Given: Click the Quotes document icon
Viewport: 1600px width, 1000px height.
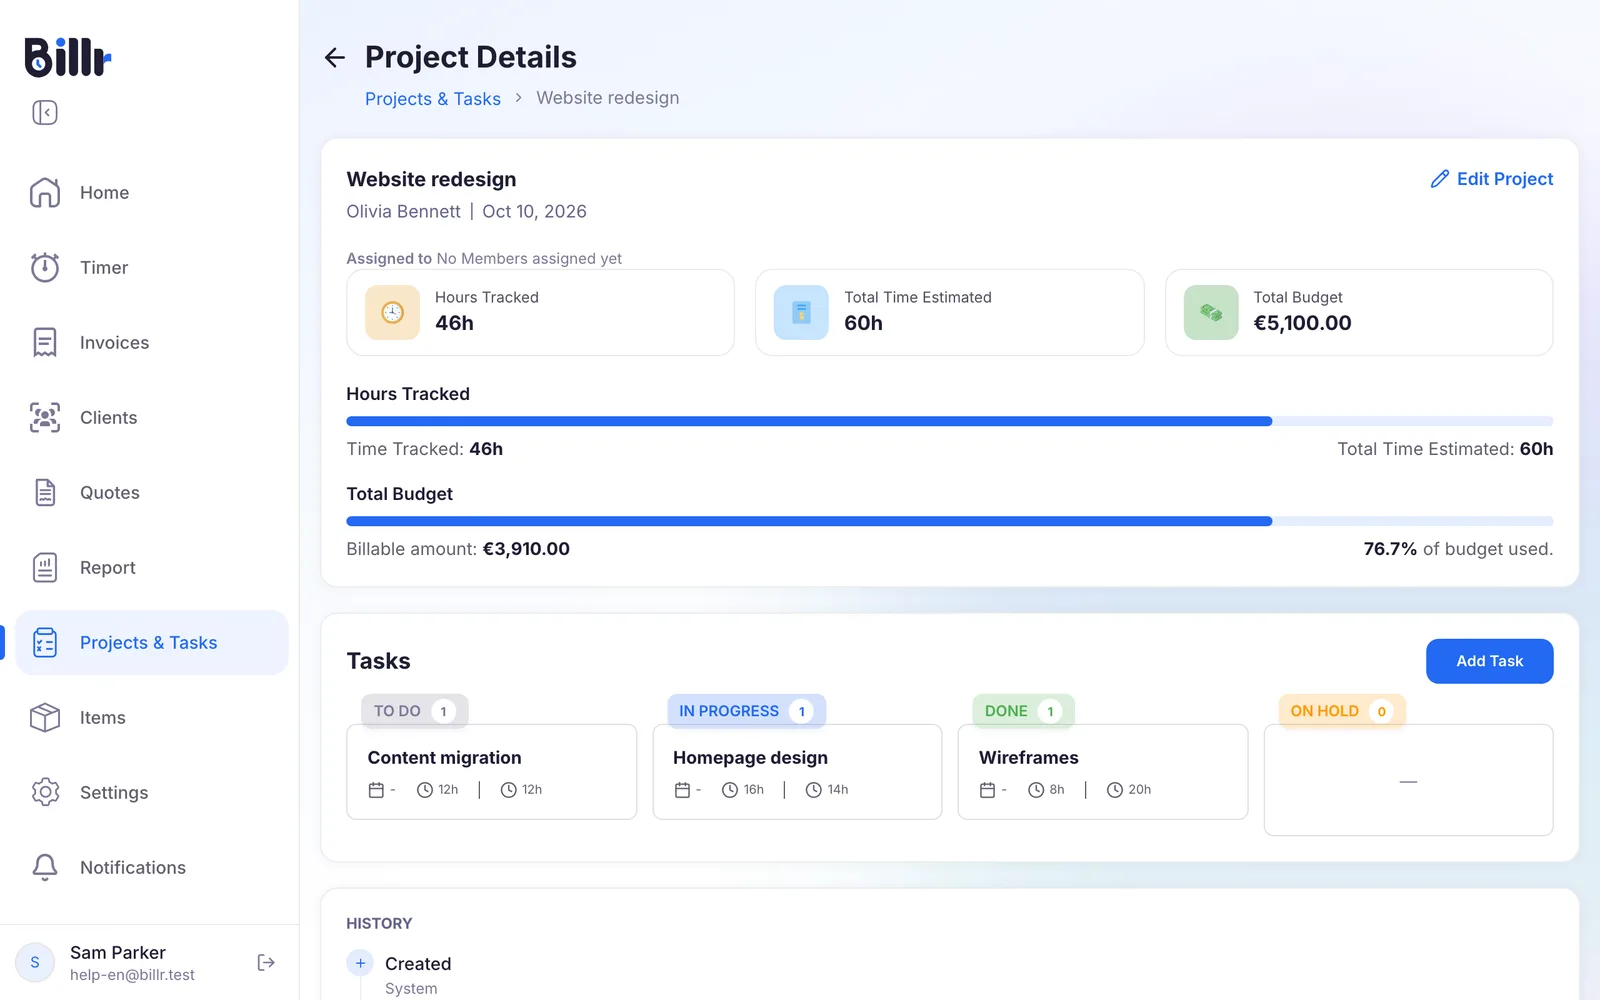Looking at the screenshot, I should coord(45,492).
